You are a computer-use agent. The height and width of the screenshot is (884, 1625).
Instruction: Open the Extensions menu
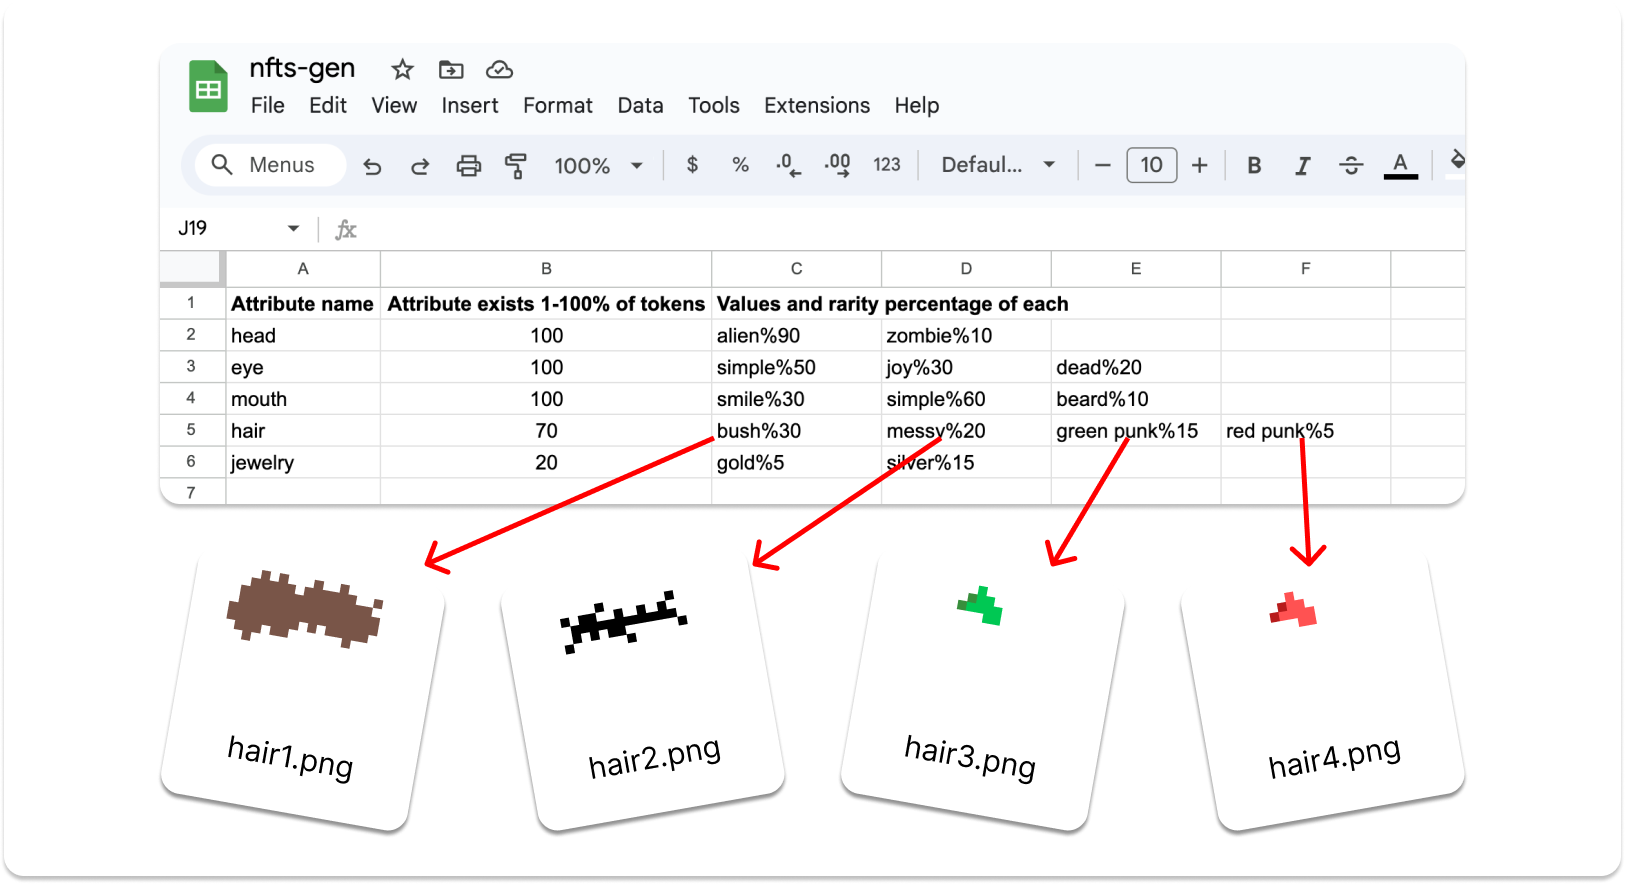[x=817, y=105]
